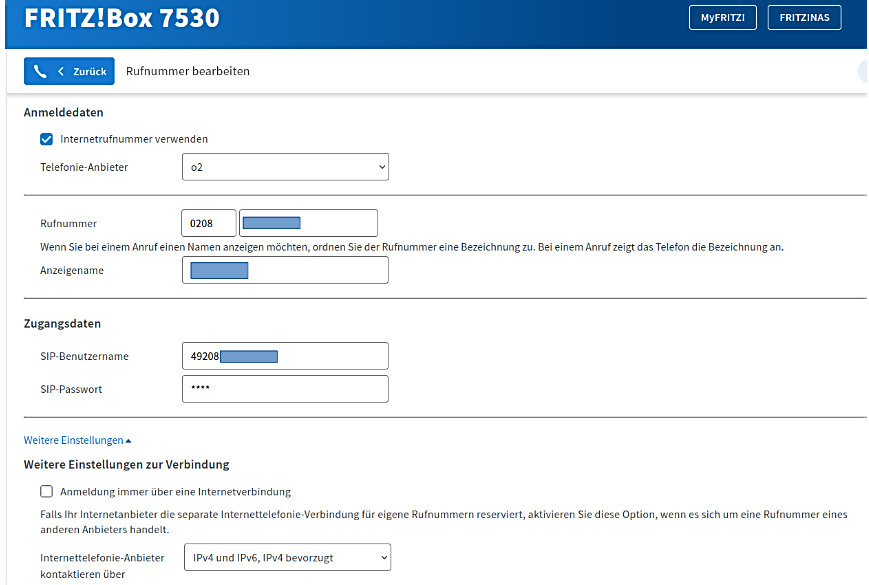Open the IPv4 und IPv6 protocol dropdown

tap(287, 557)
